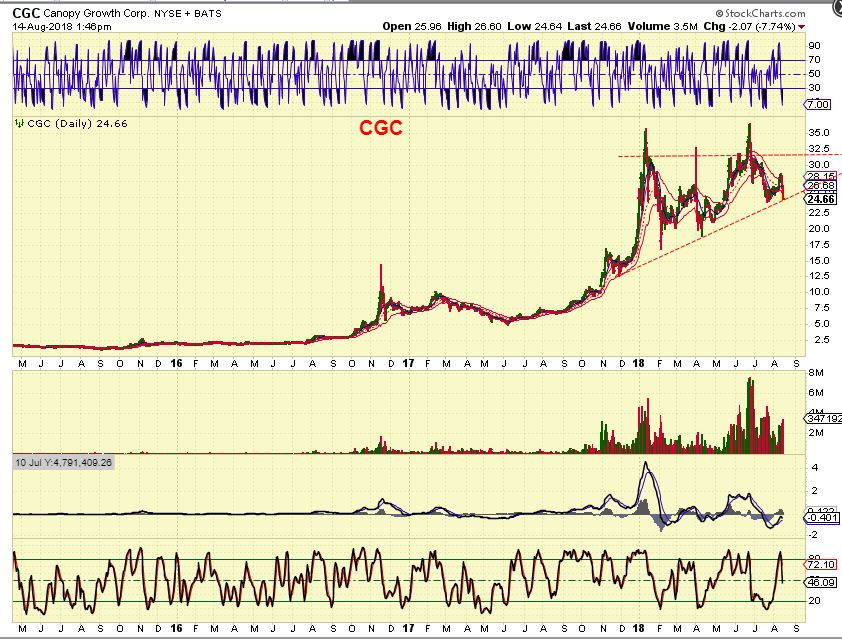The width and height of the screenshot is (842, 639).
Task: Click the -0.401 MACD value tag
Action: 822,518
